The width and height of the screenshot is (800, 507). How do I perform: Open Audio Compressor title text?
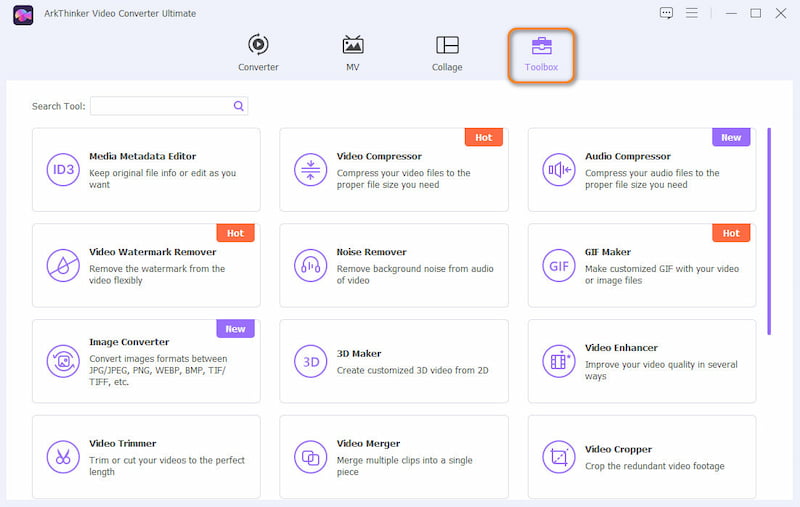[628, 156]
